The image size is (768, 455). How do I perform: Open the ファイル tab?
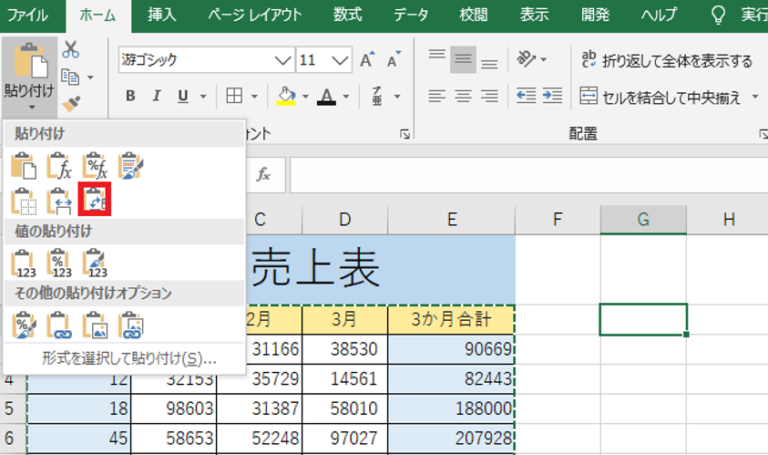(x=27, y=15)
